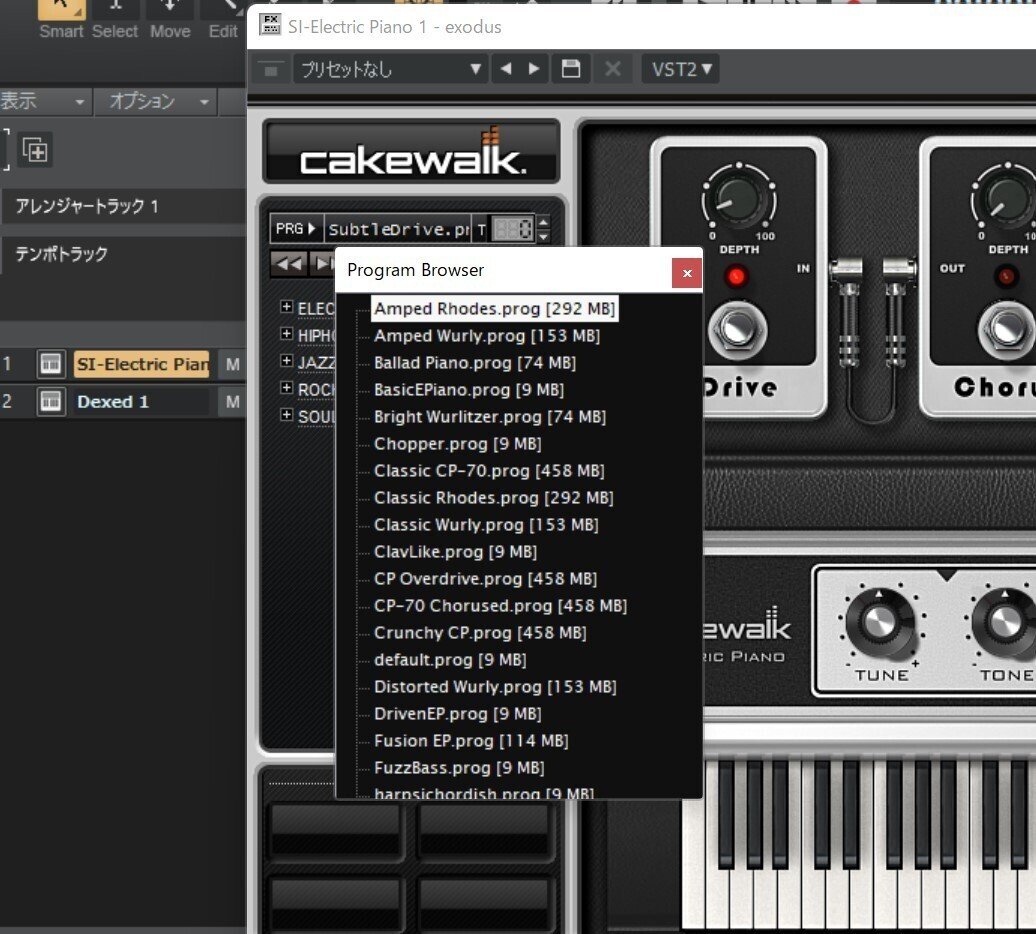
Task: Click the previous preset arrow button
Action: 507,68
